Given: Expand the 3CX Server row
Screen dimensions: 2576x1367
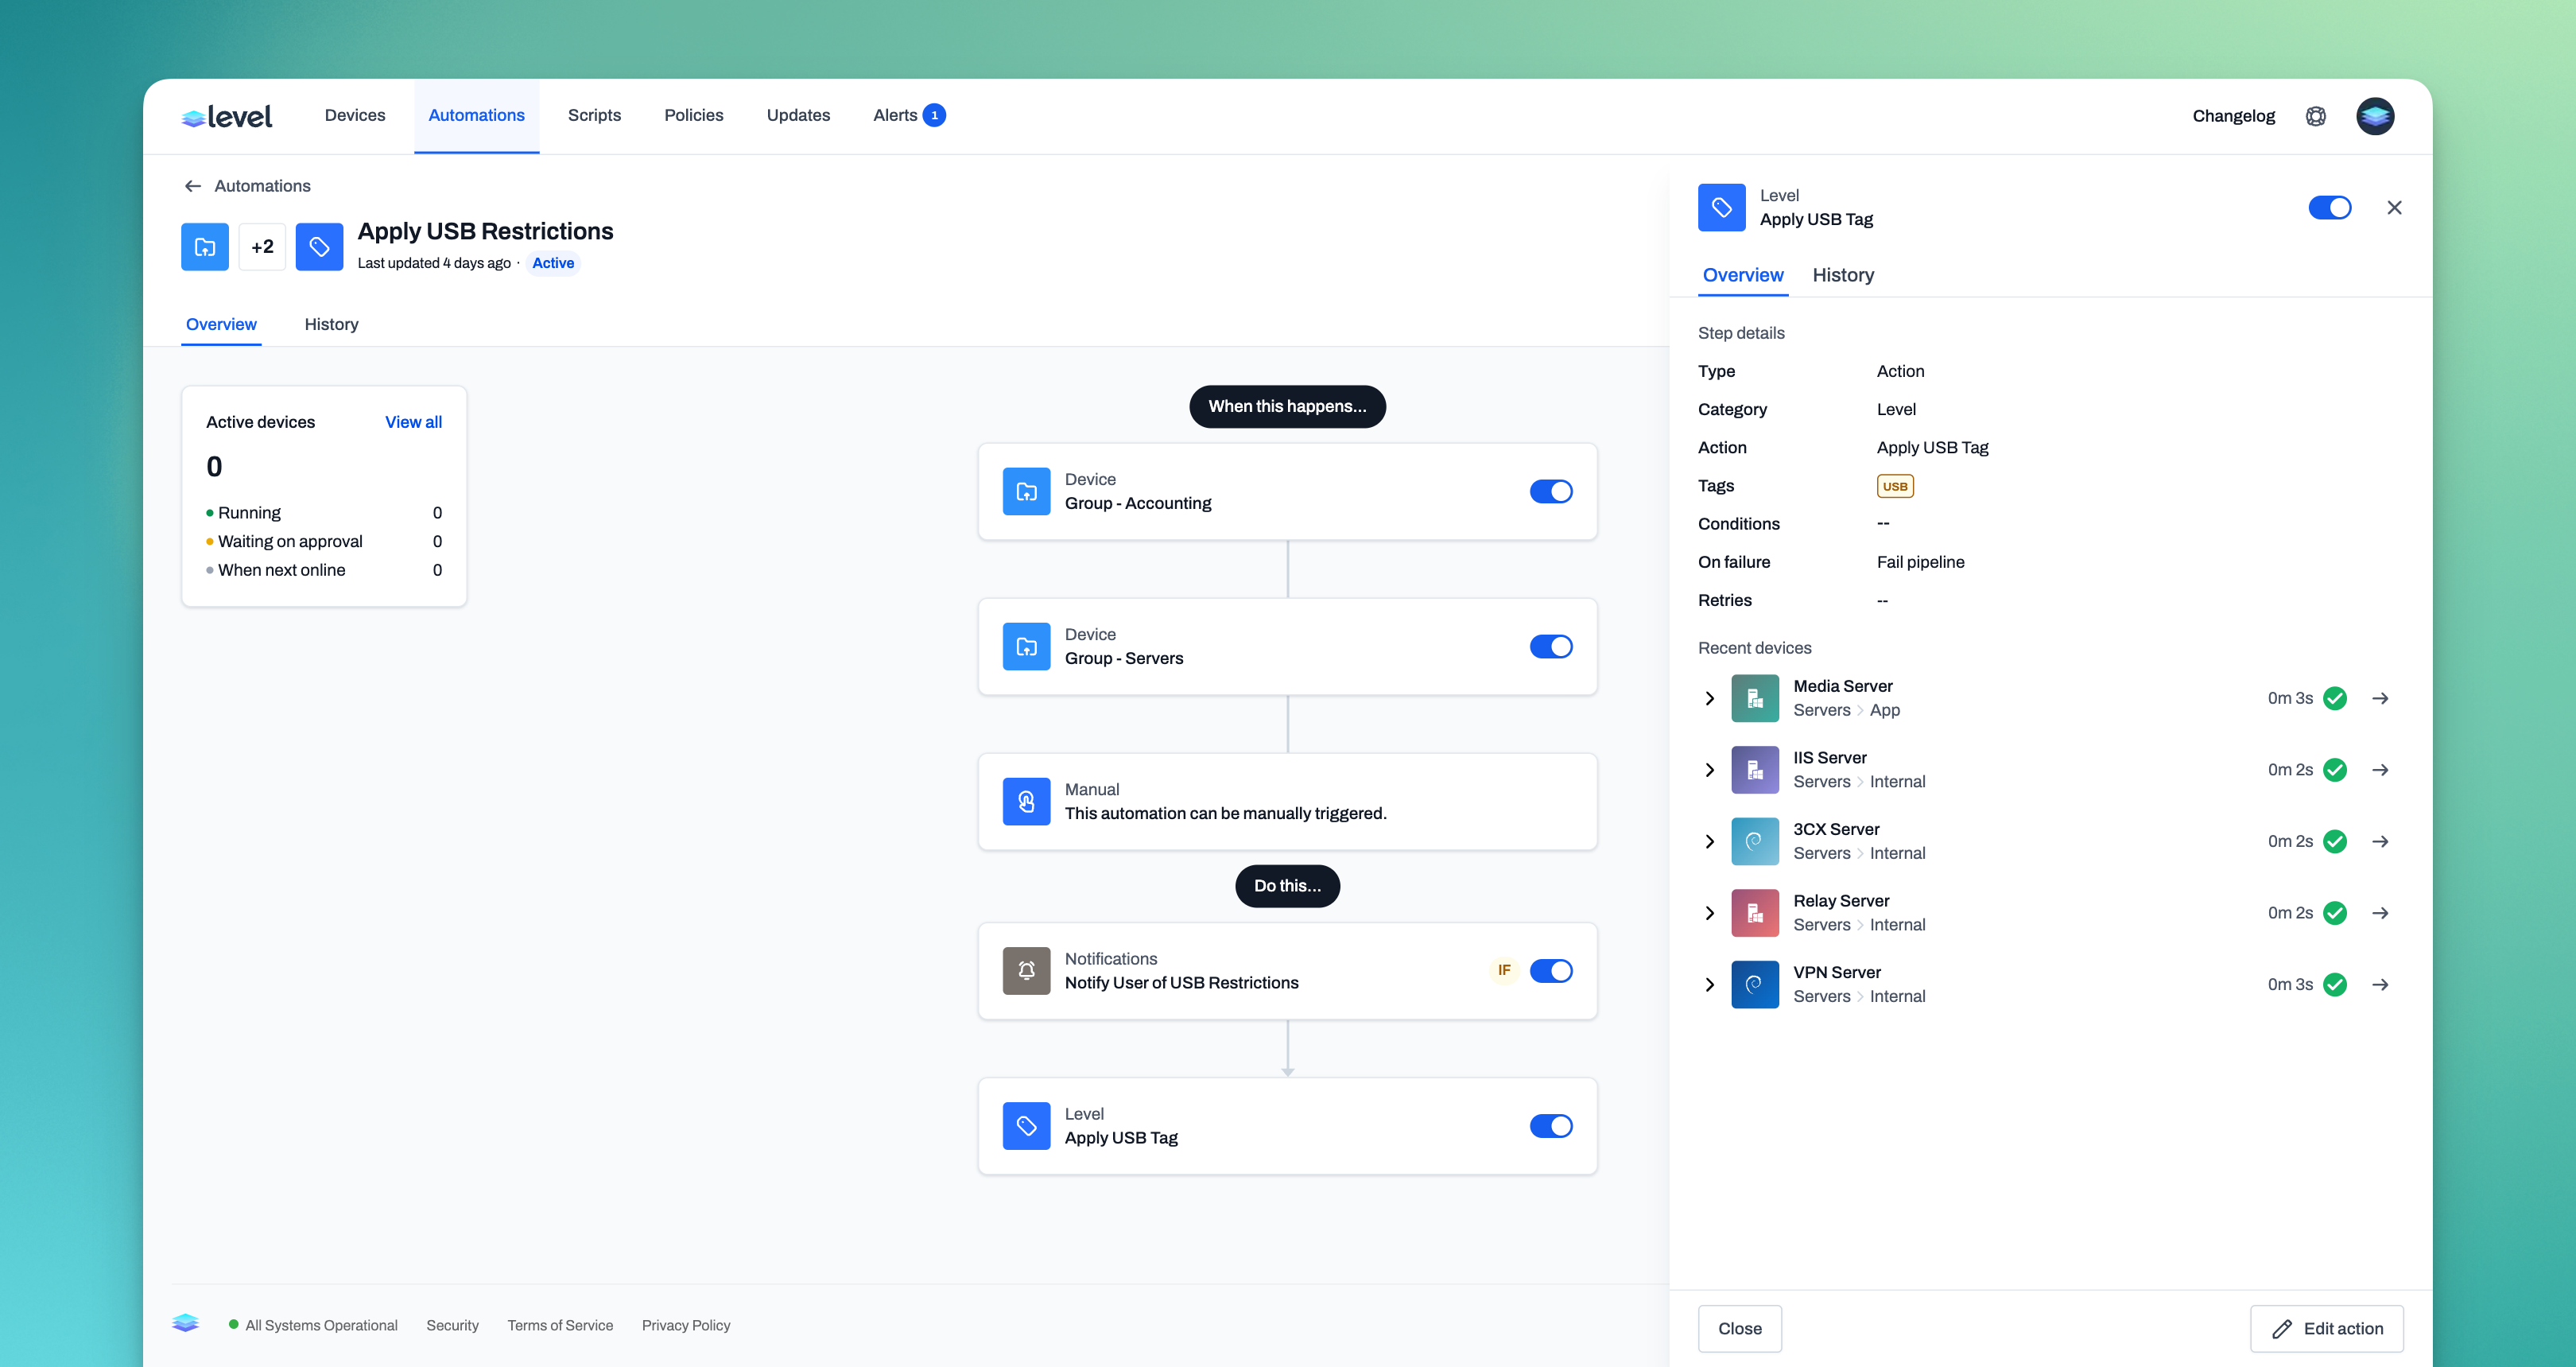Looking at the screenshot, I should pyautogui.click(x=1709, y=841).
